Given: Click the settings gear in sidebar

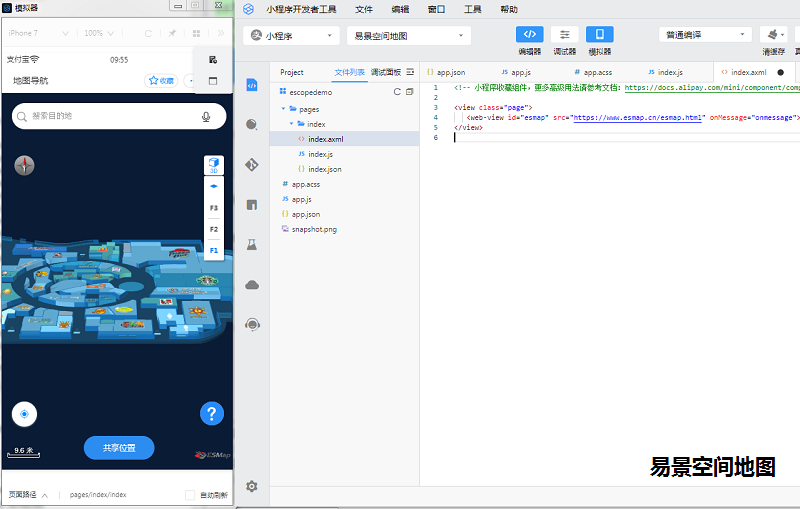Looking at the screenshot, I should coord(252,486).
